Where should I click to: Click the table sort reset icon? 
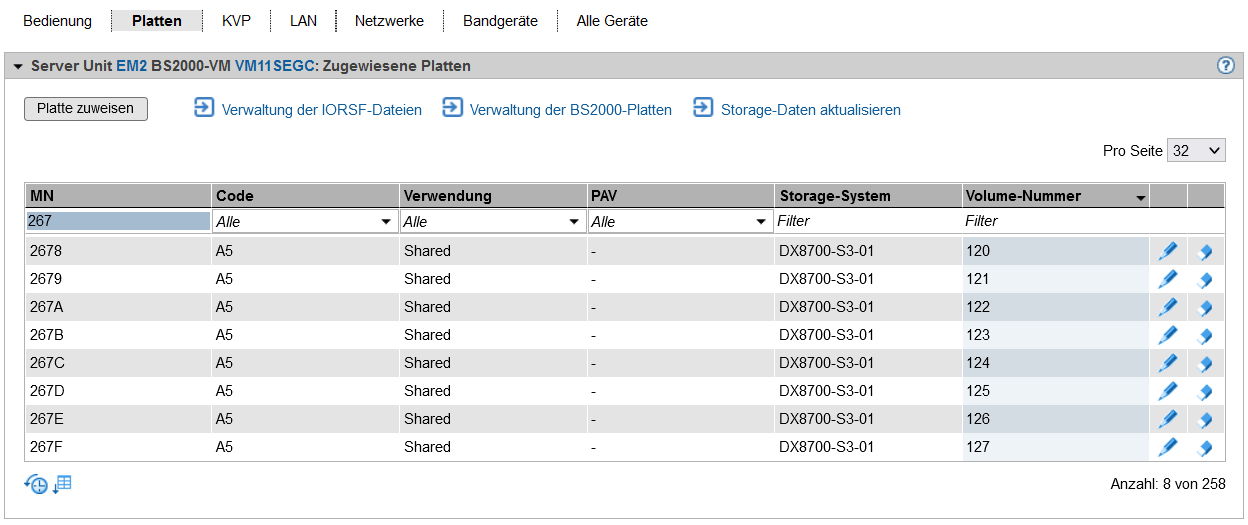pos(63,484)
